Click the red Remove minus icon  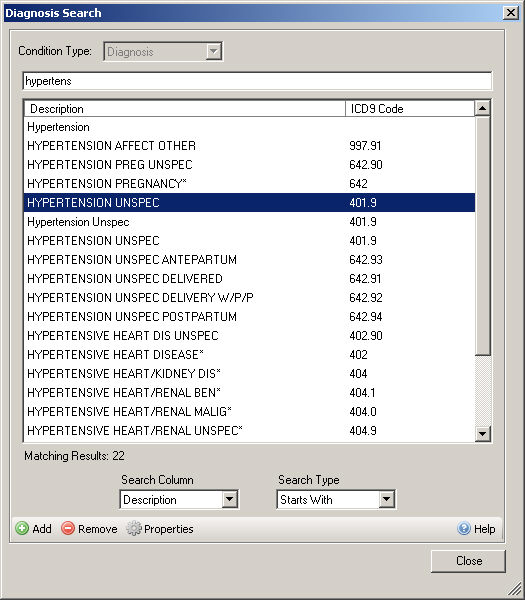coord(68,528)
